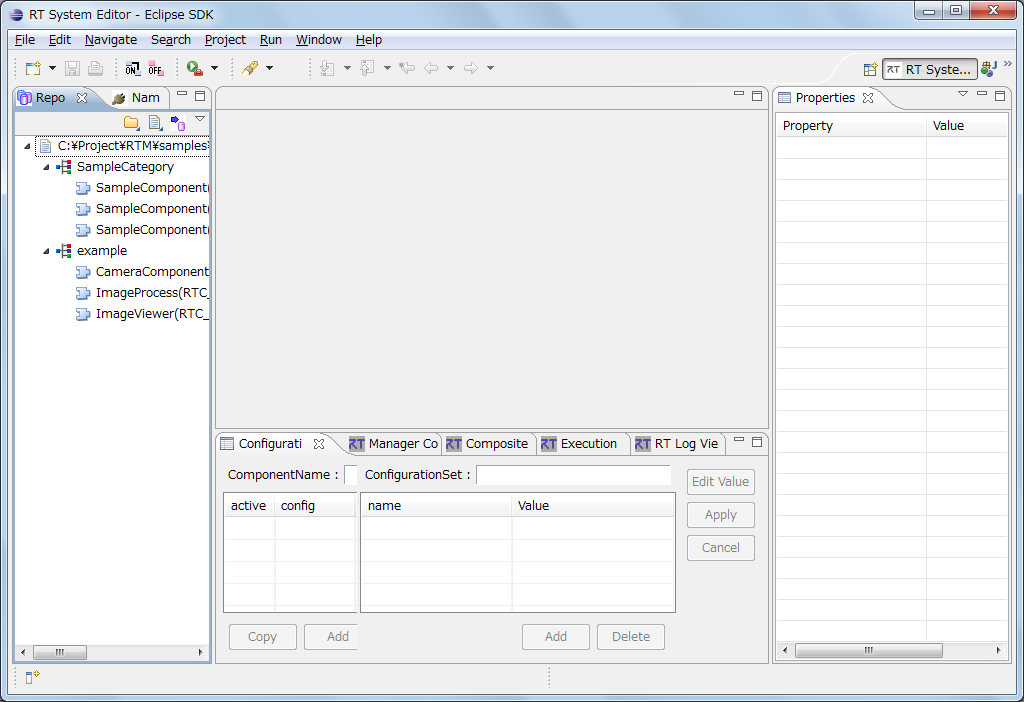Go to next annotation icon
Viewport: 1024px width, 702px height.
[328, 68]
